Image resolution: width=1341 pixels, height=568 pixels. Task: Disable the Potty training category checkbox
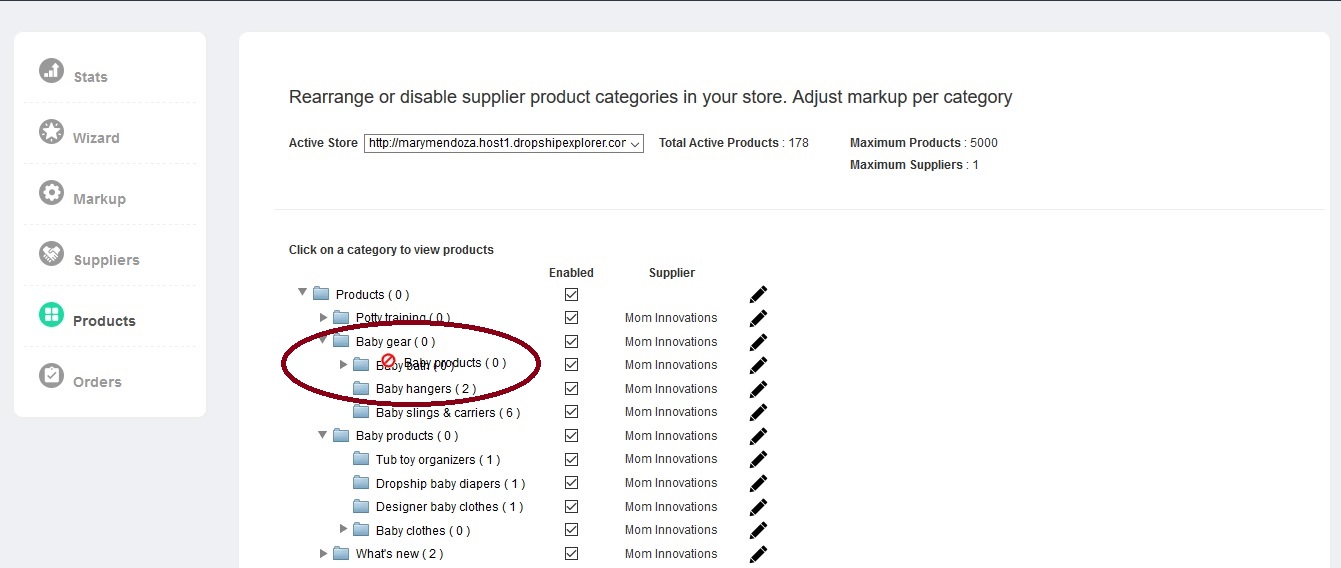pos(571,318)
